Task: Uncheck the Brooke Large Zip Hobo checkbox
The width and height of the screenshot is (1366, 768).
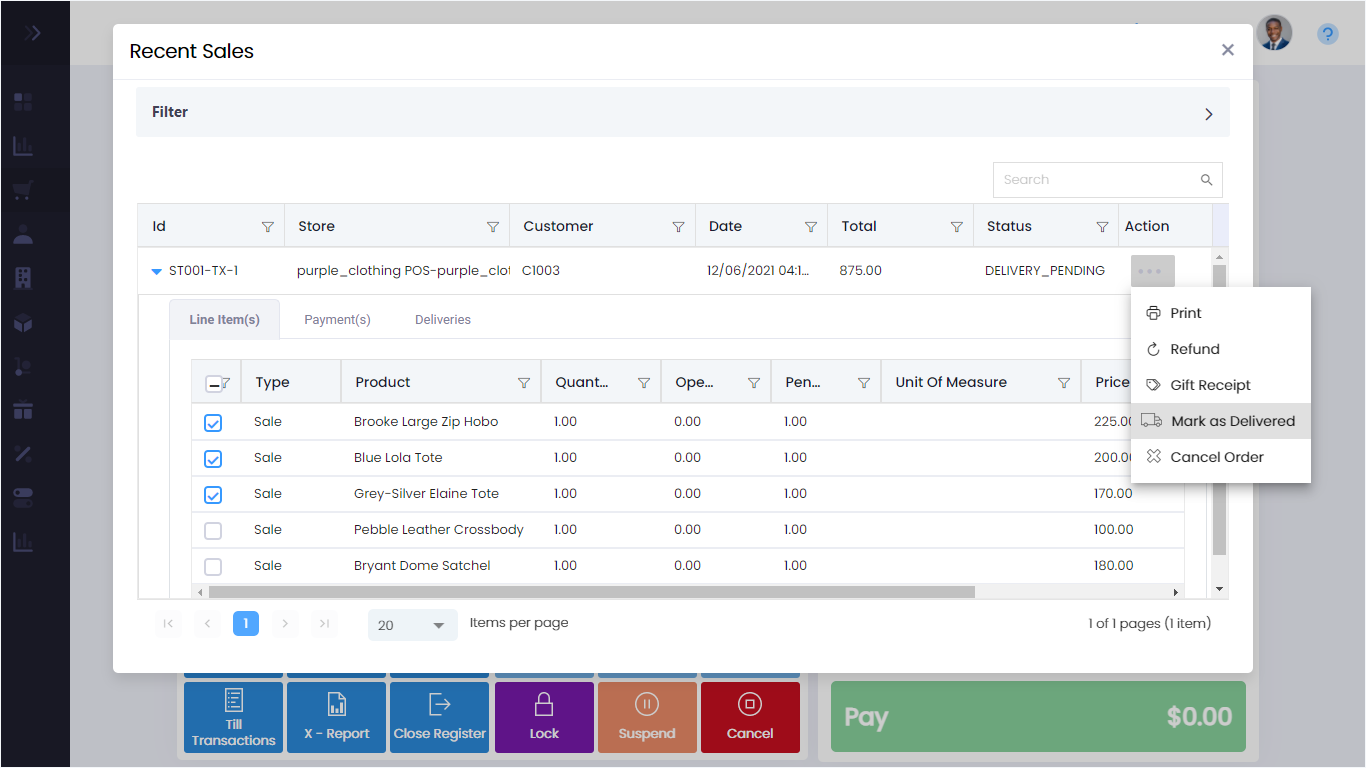Action: [x=213, y=423]
